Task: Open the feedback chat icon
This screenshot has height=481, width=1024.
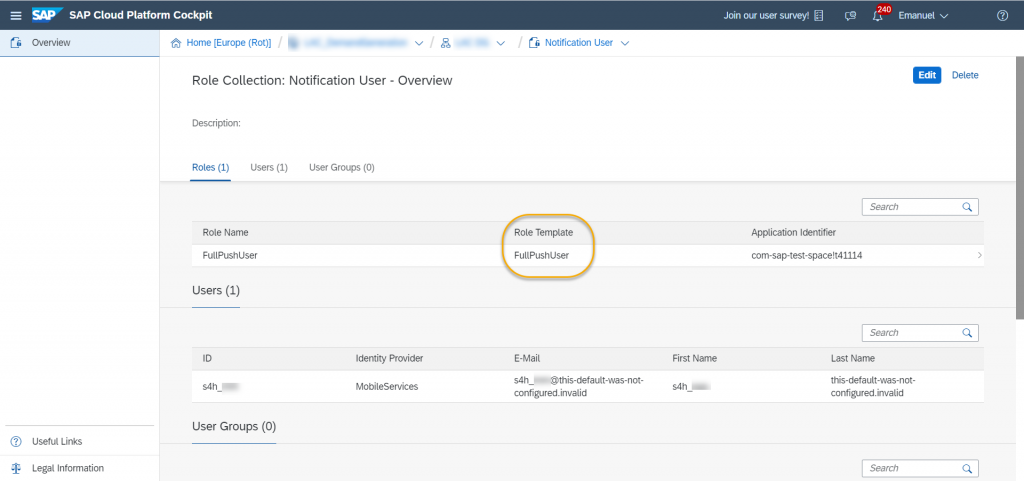Action: (850, 16)
